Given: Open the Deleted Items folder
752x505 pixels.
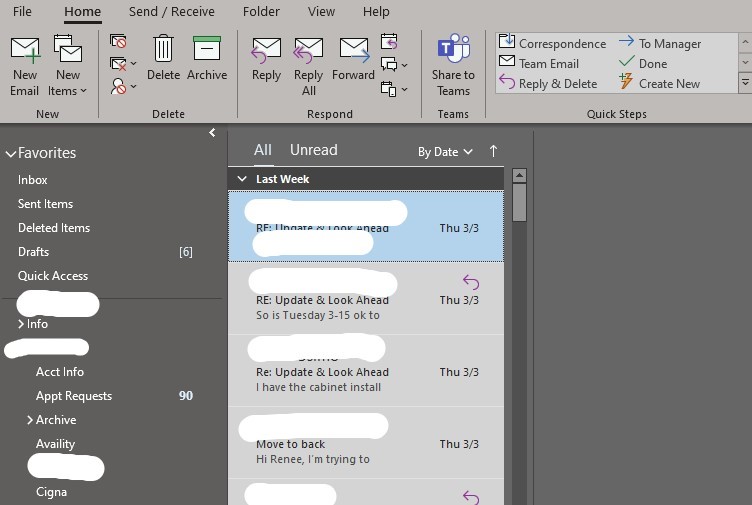Looking at the screenshot, I should (54, 228).
